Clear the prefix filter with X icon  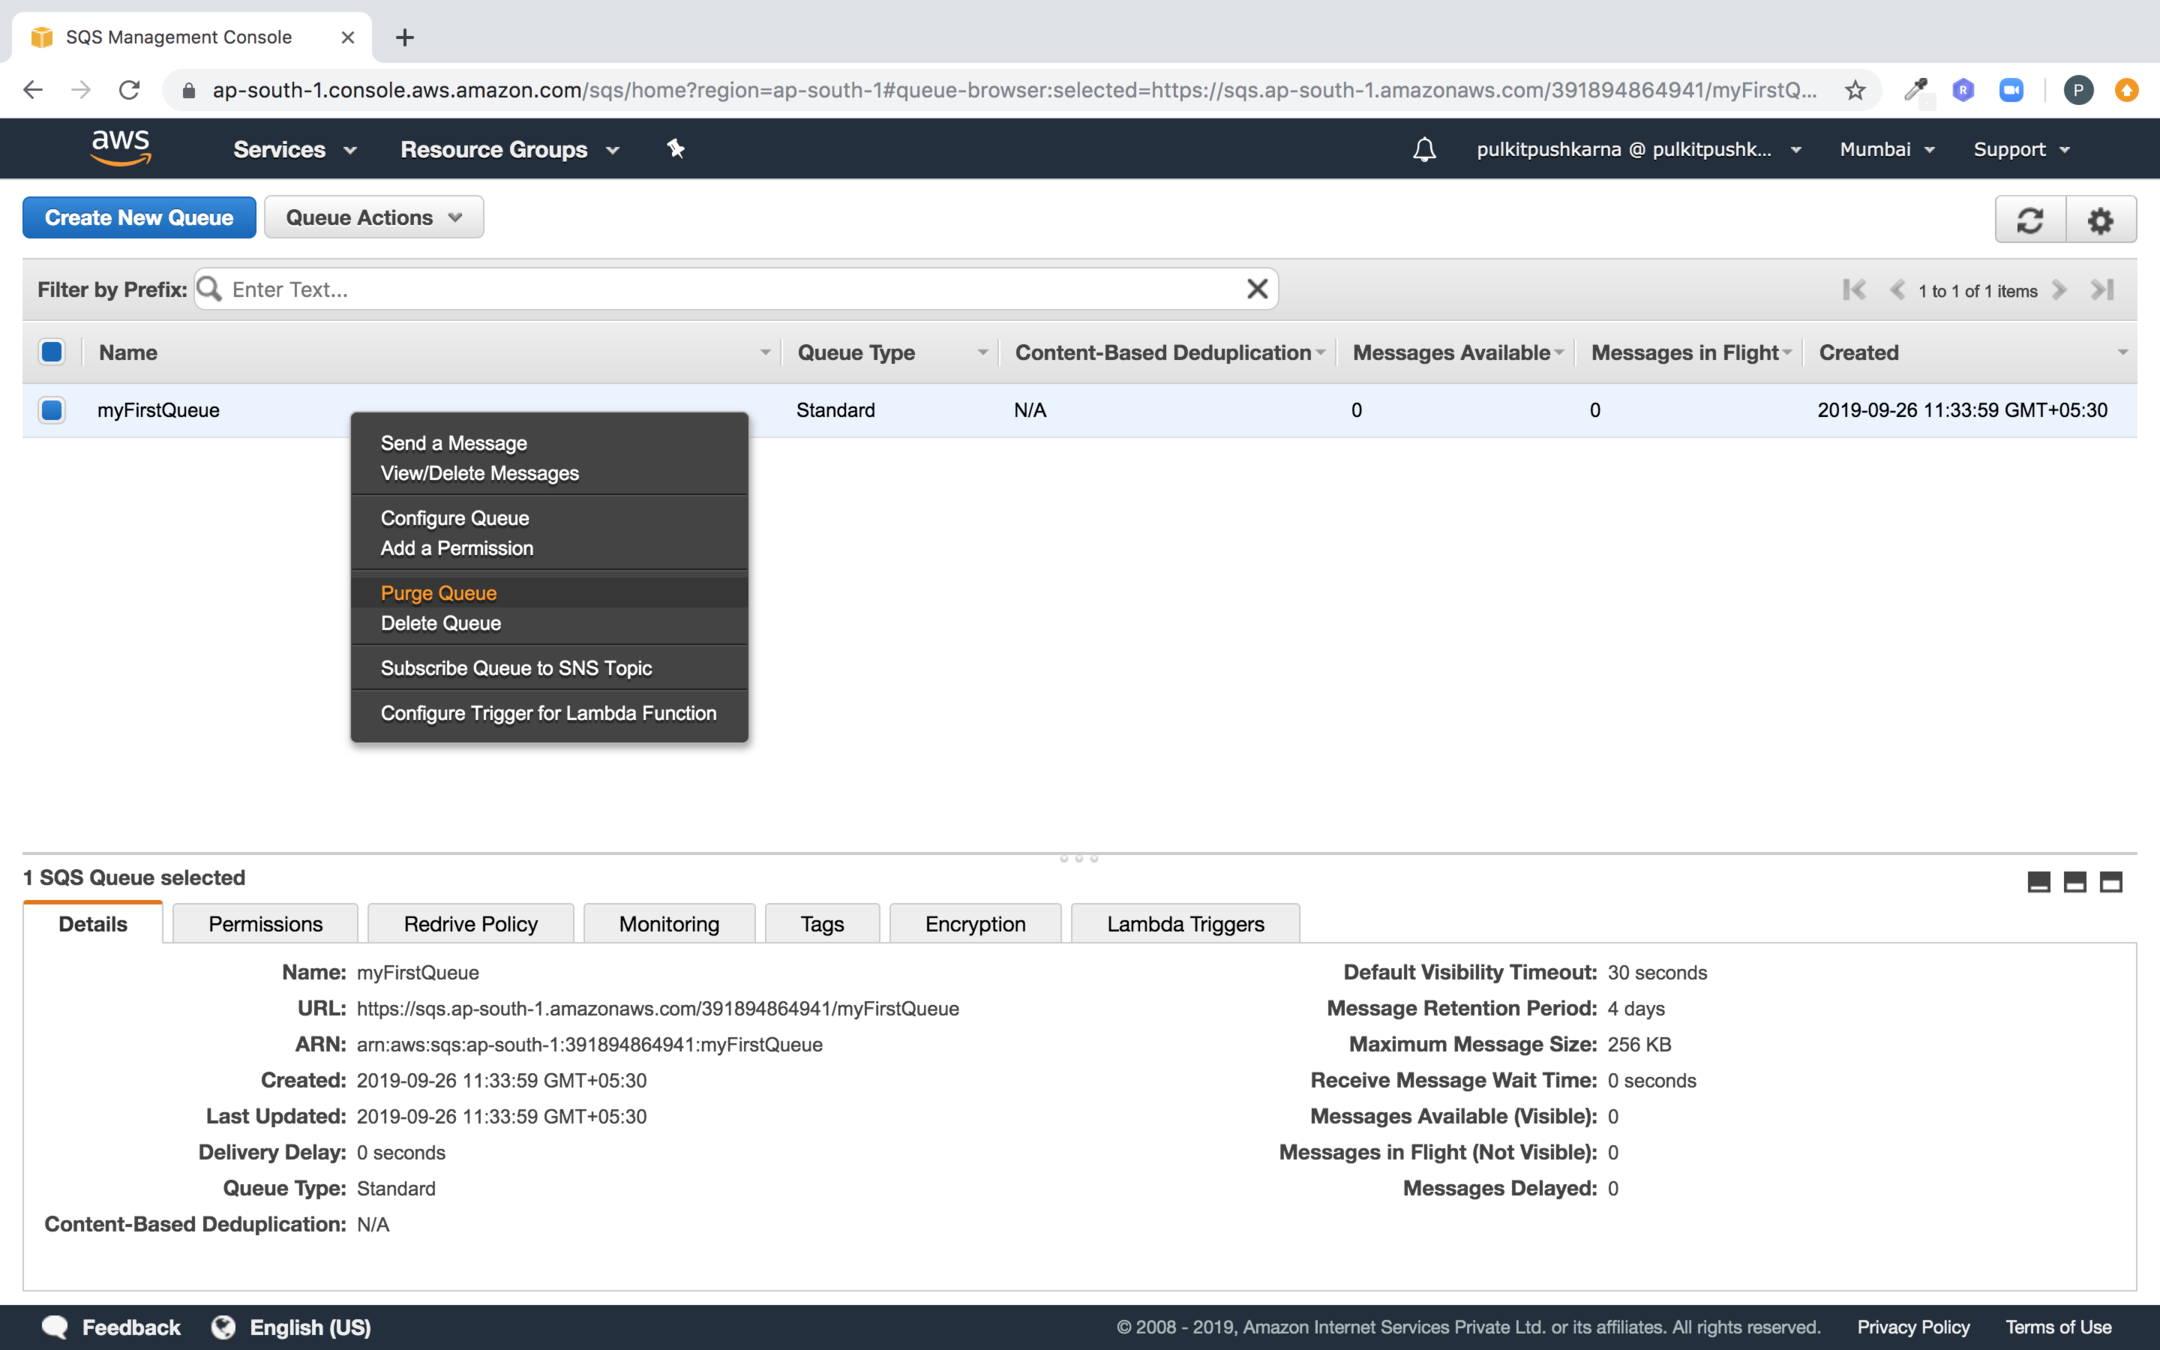(1257, 289)
